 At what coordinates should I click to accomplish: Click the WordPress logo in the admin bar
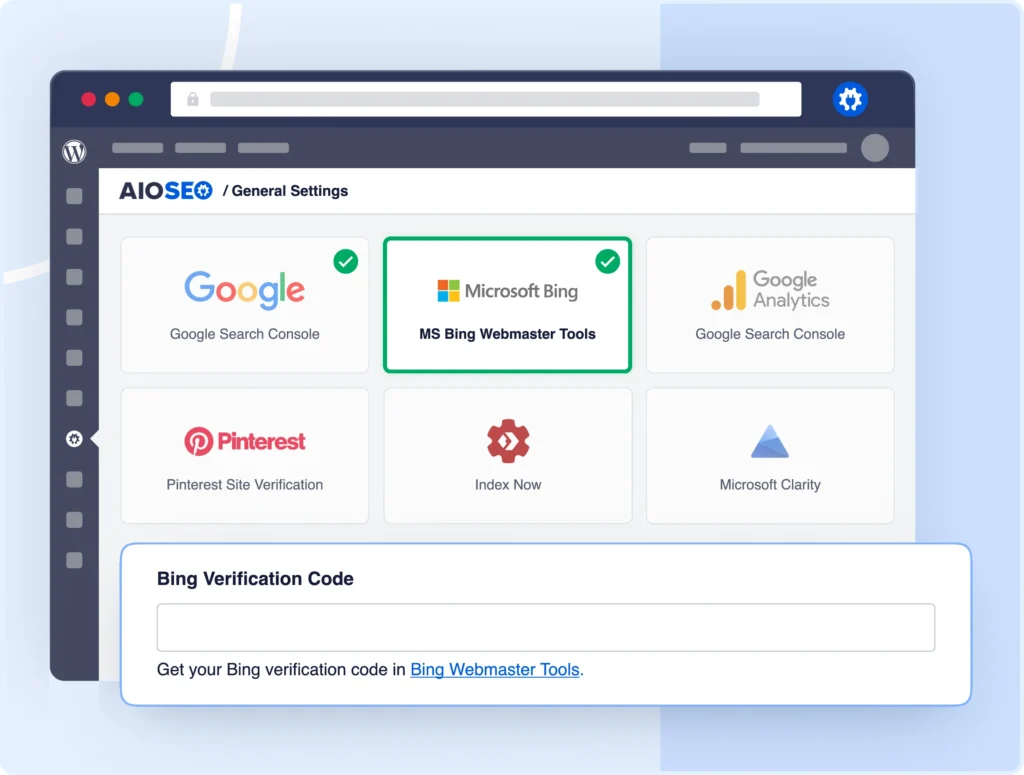pos(74,152)
